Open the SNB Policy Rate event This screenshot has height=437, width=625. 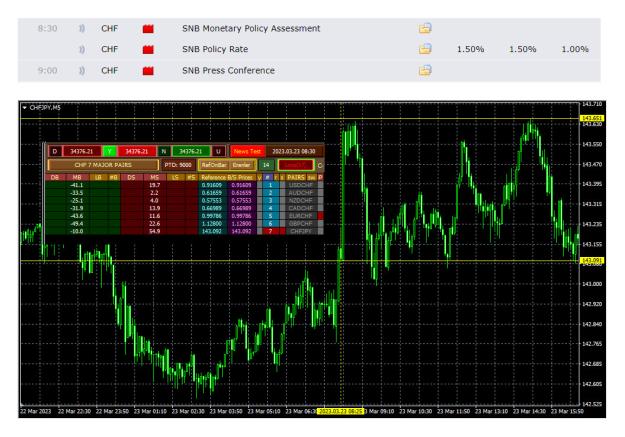215,49
